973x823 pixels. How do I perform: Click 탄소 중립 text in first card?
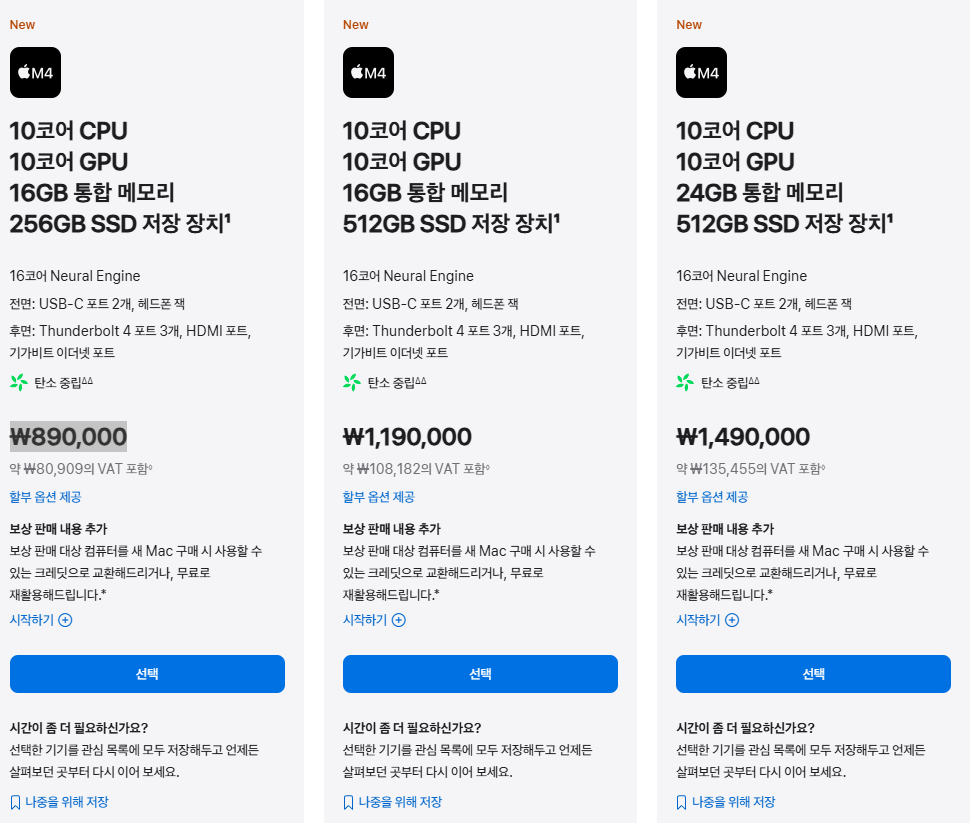pyautogui.click(x=63, y=383)
